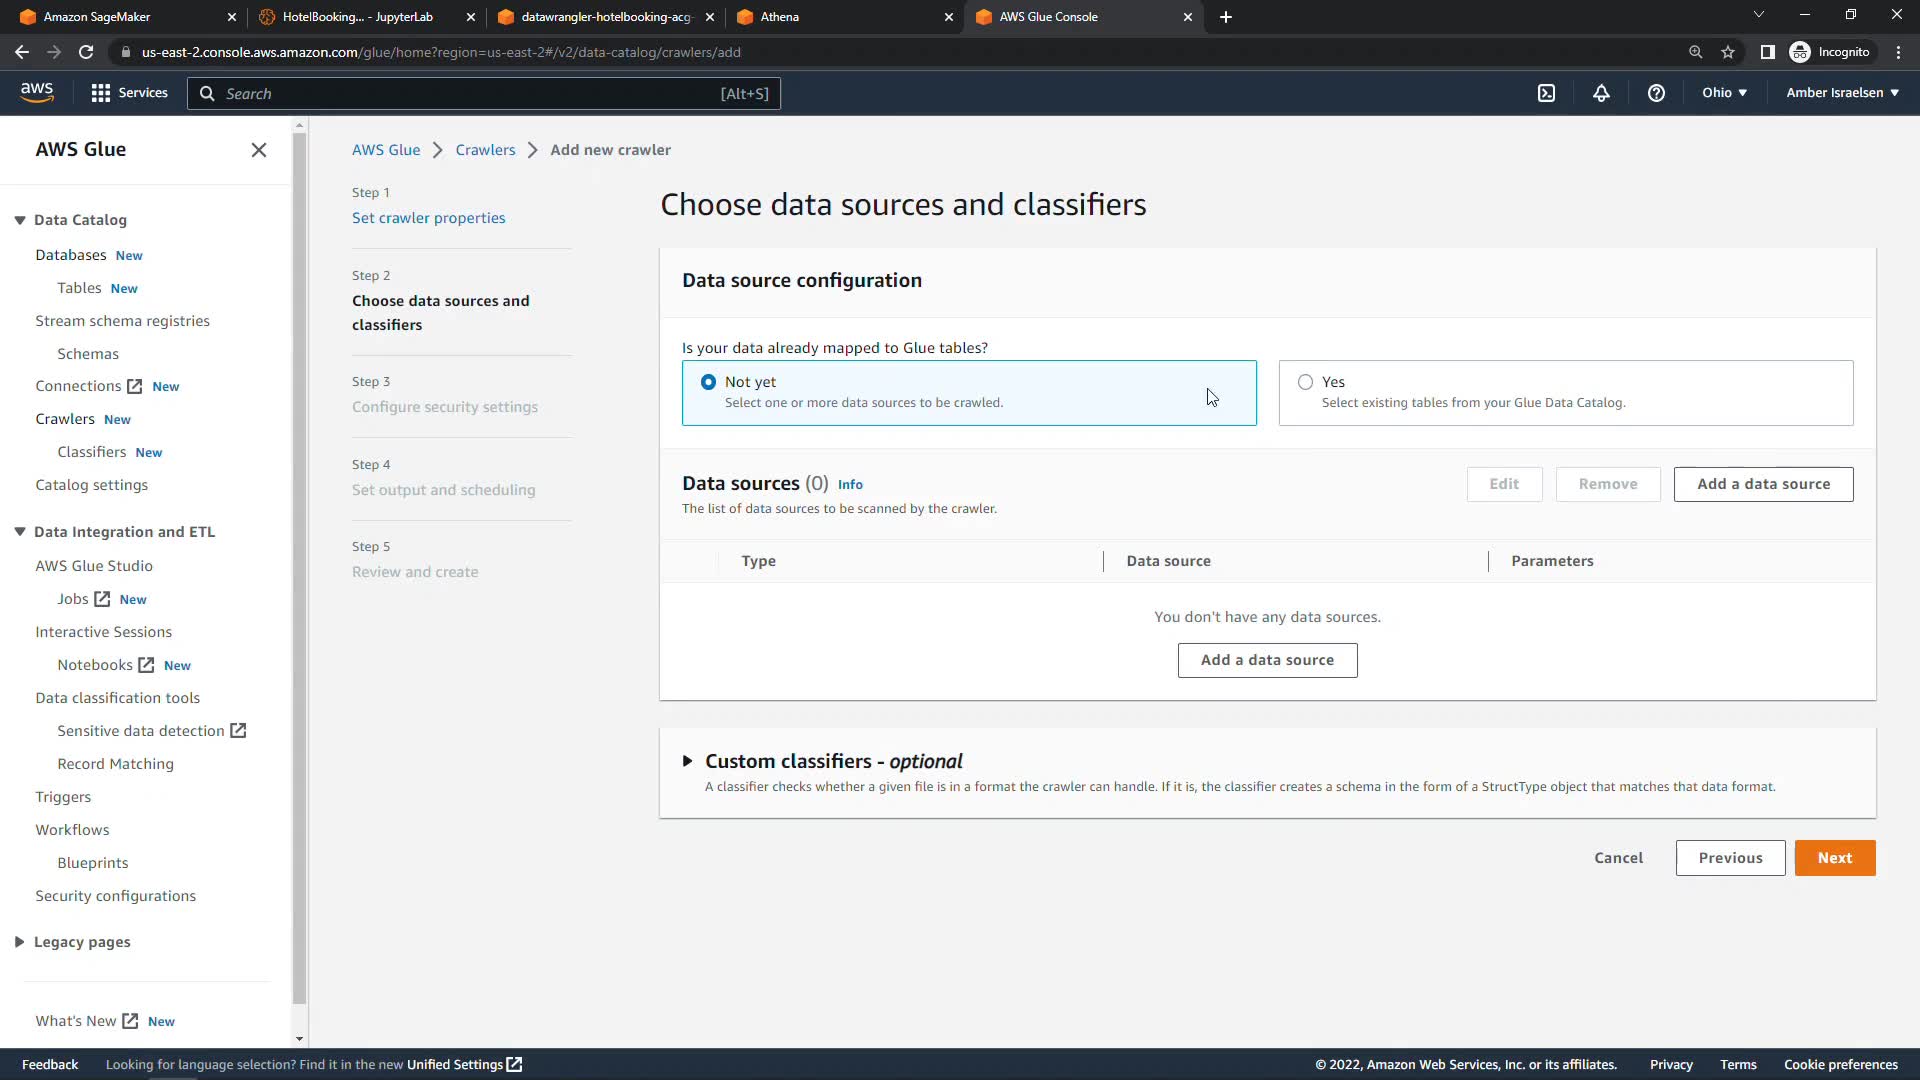
Task: Expand the Legacy pages section
Action: [20, 942]
